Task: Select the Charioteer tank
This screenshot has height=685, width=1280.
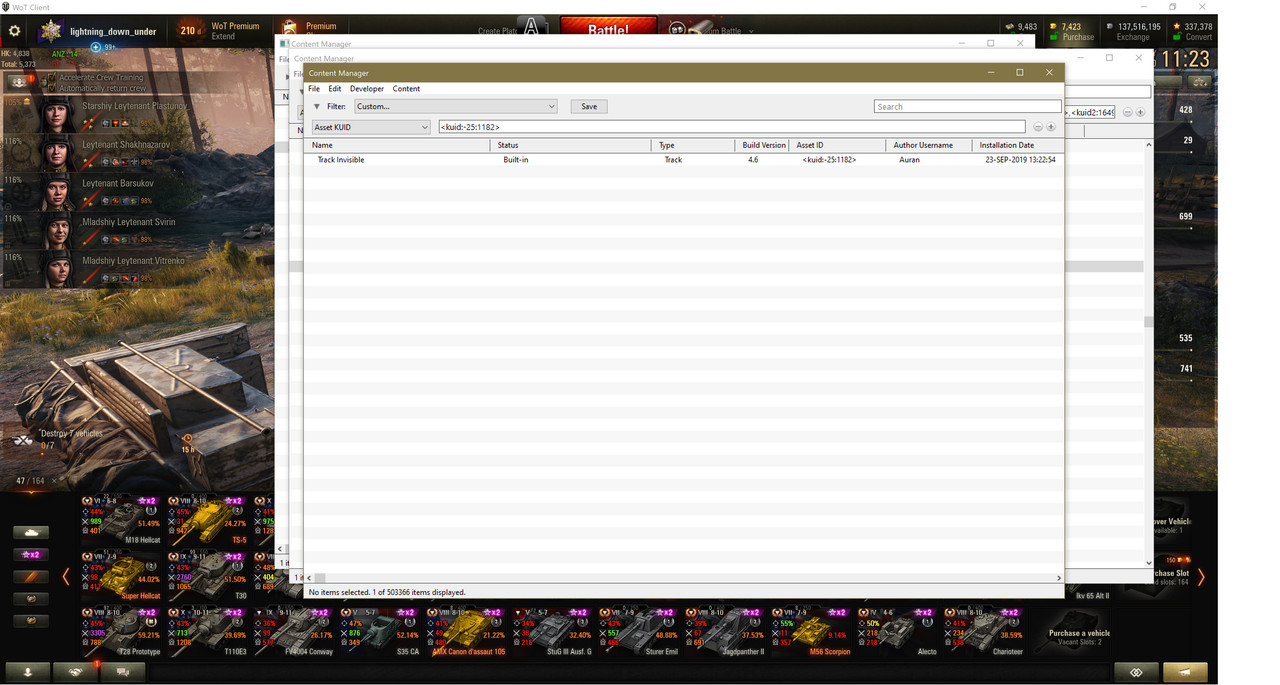Action: coord(985,631)
